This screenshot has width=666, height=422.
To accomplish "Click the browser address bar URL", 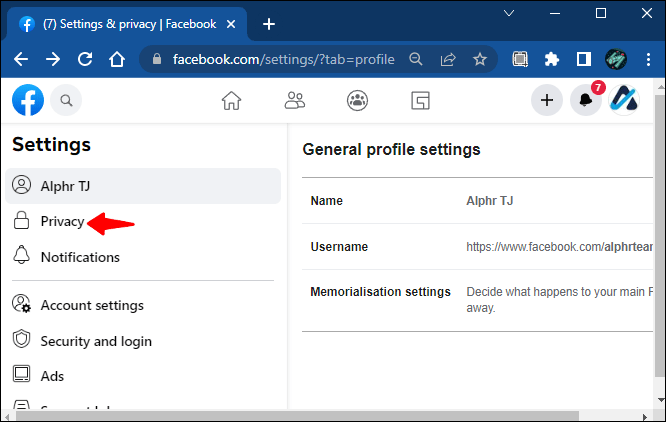I will pos(284,59).
